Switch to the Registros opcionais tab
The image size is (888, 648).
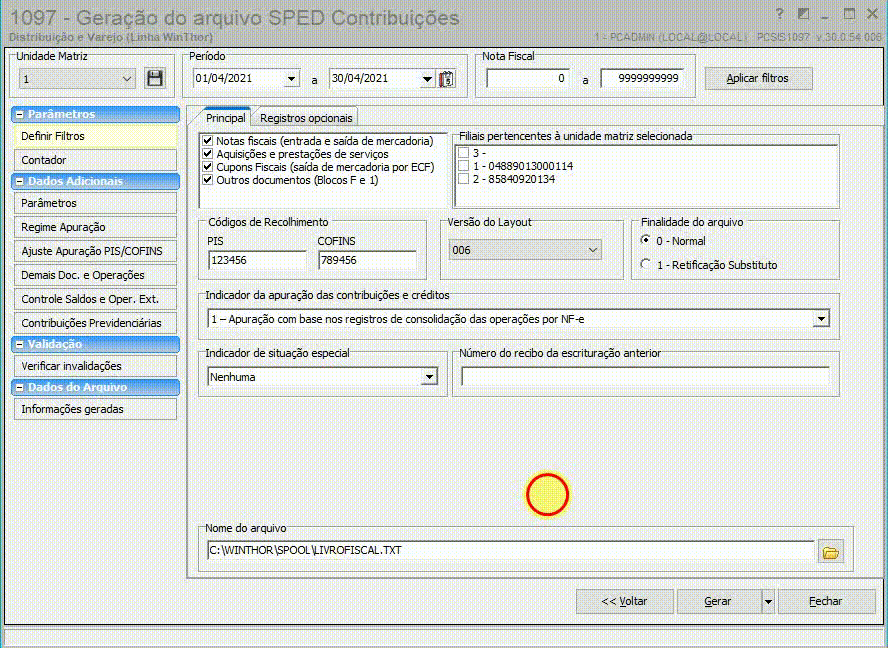tap(306, 118)
